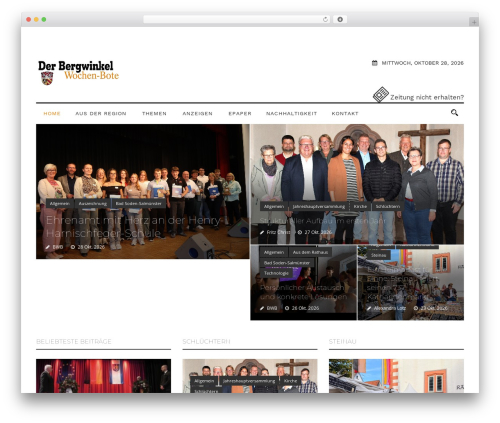
Task: Open the thumbnail under Beliebteste Beiträge
Action: click(103, 376)
